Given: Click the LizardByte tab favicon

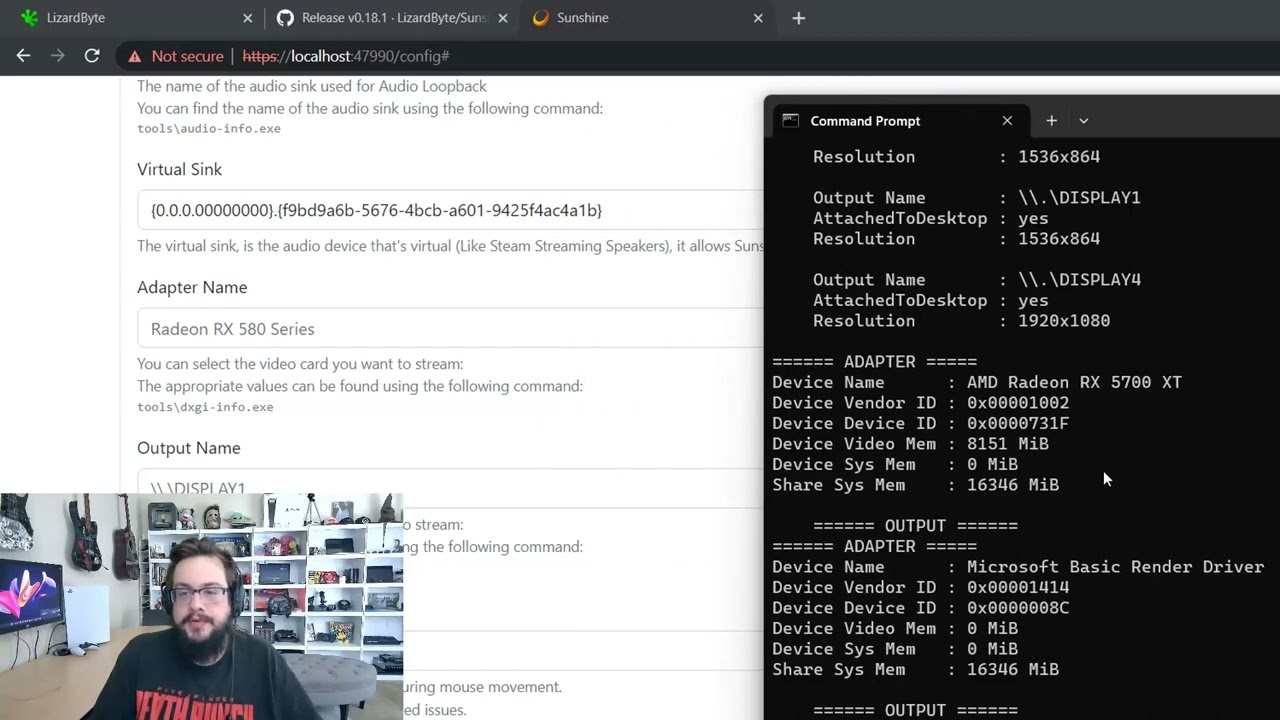Looking at the screenshot, I should 30,18.
